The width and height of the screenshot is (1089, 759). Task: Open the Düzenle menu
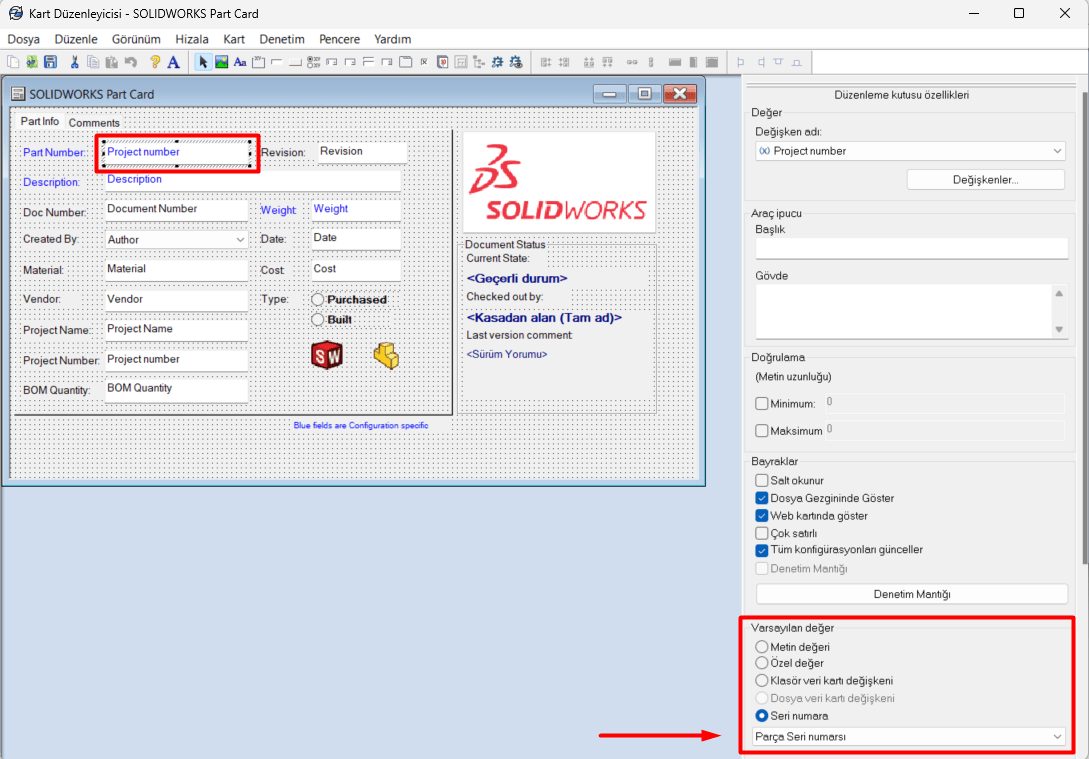[x=76, y=39]
